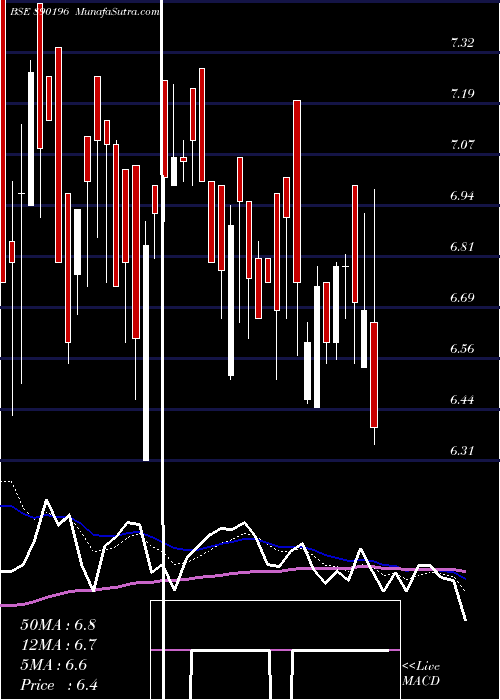Click the 6.81 price axis label

(x=462, y=246)
